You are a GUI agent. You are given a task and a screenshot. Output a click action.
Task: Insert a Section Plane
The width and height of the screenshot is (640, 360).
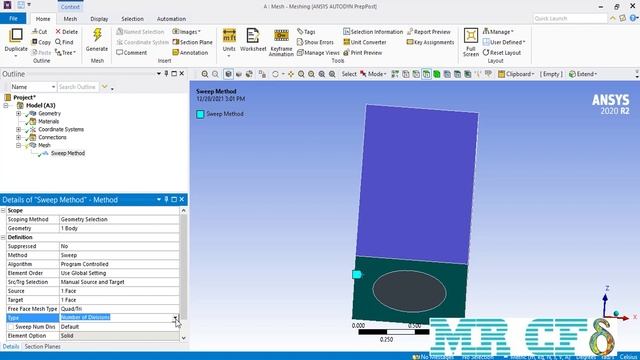coord(192,42)
